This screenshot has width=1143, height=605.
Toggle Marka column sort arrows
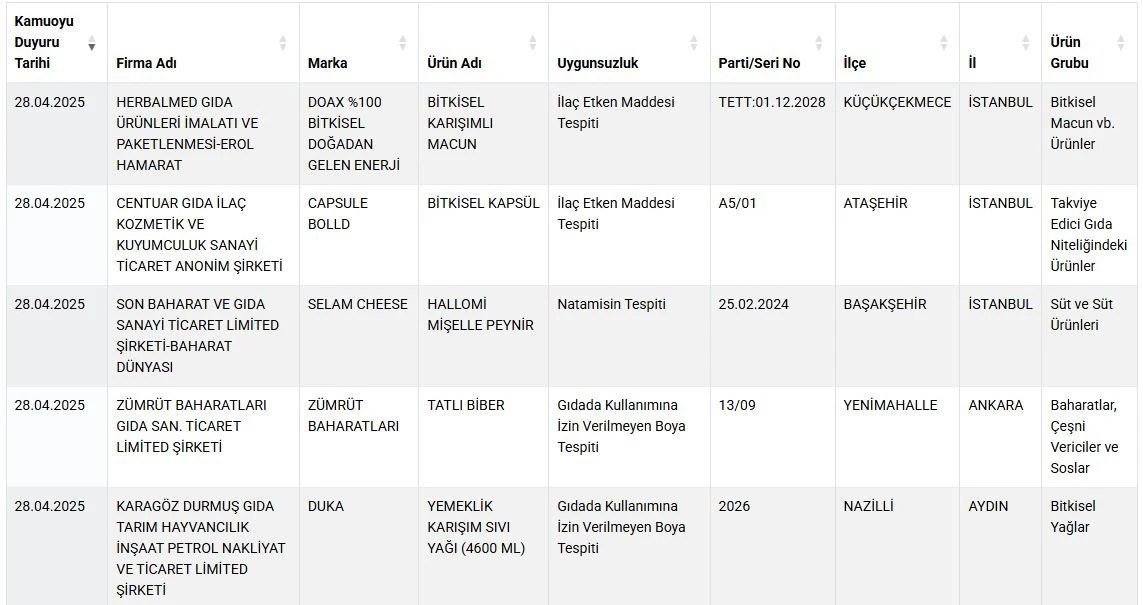[403, 43]
